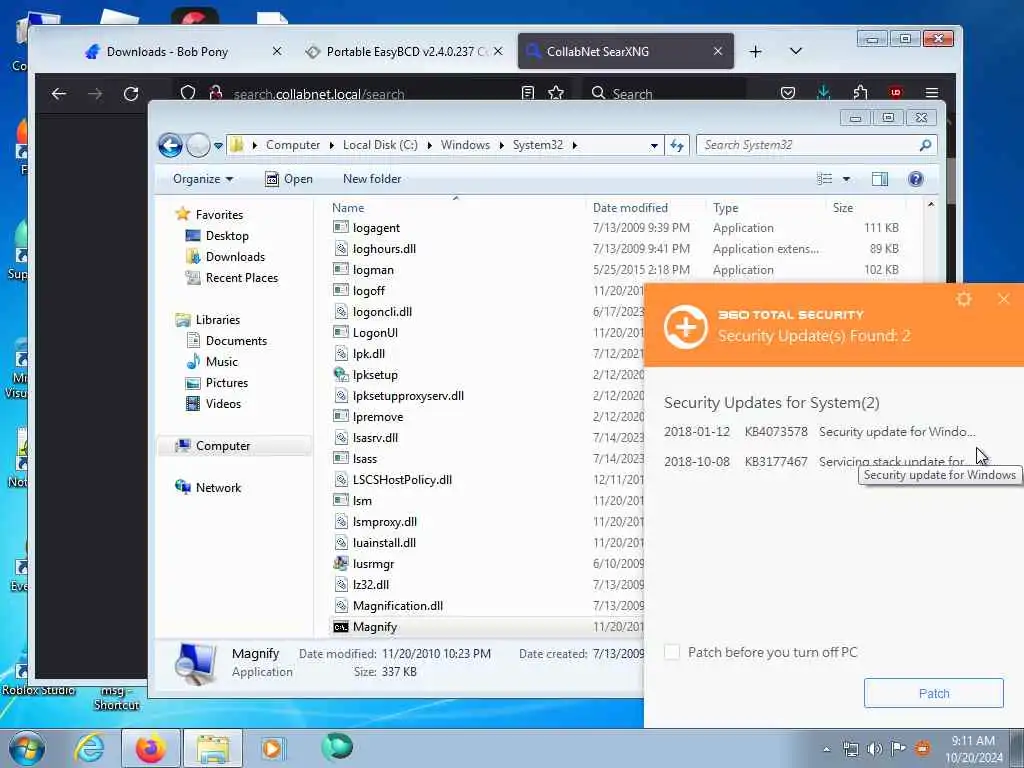Expand breadcrumb arrow after Computer

[x=332, y=145]
